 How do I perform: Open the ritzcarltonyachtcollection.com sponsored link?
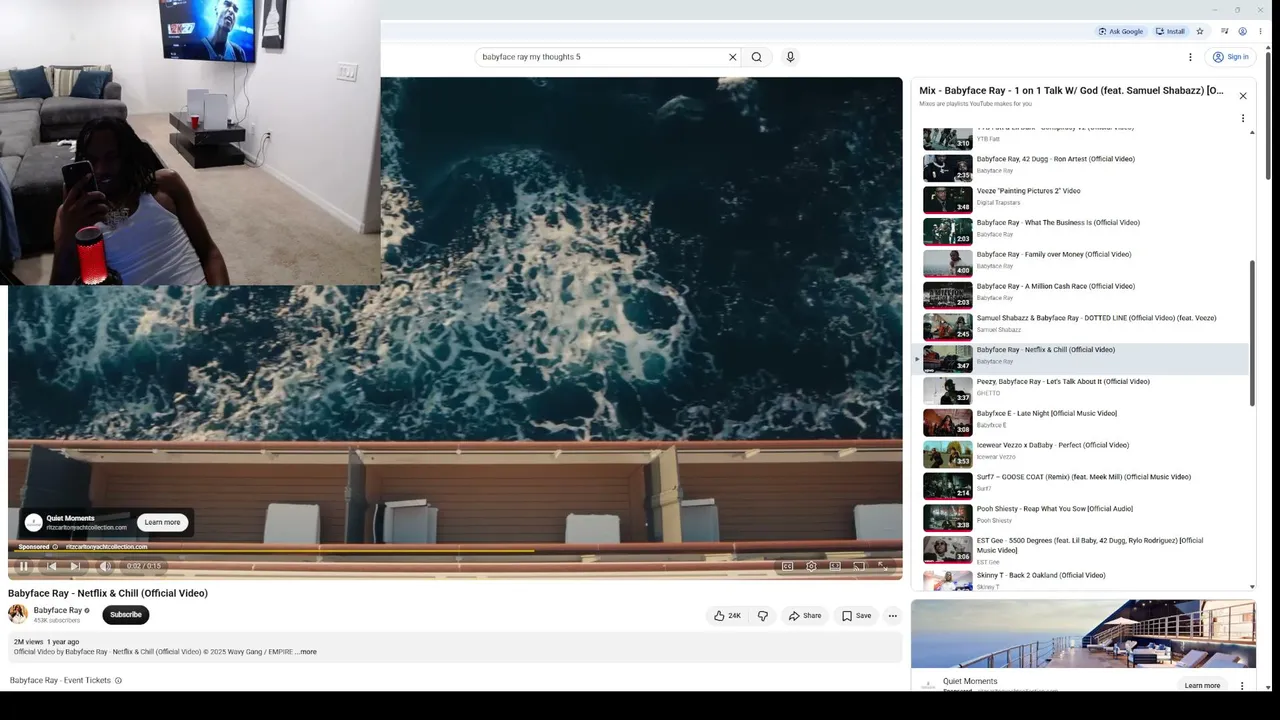(106, 547)
